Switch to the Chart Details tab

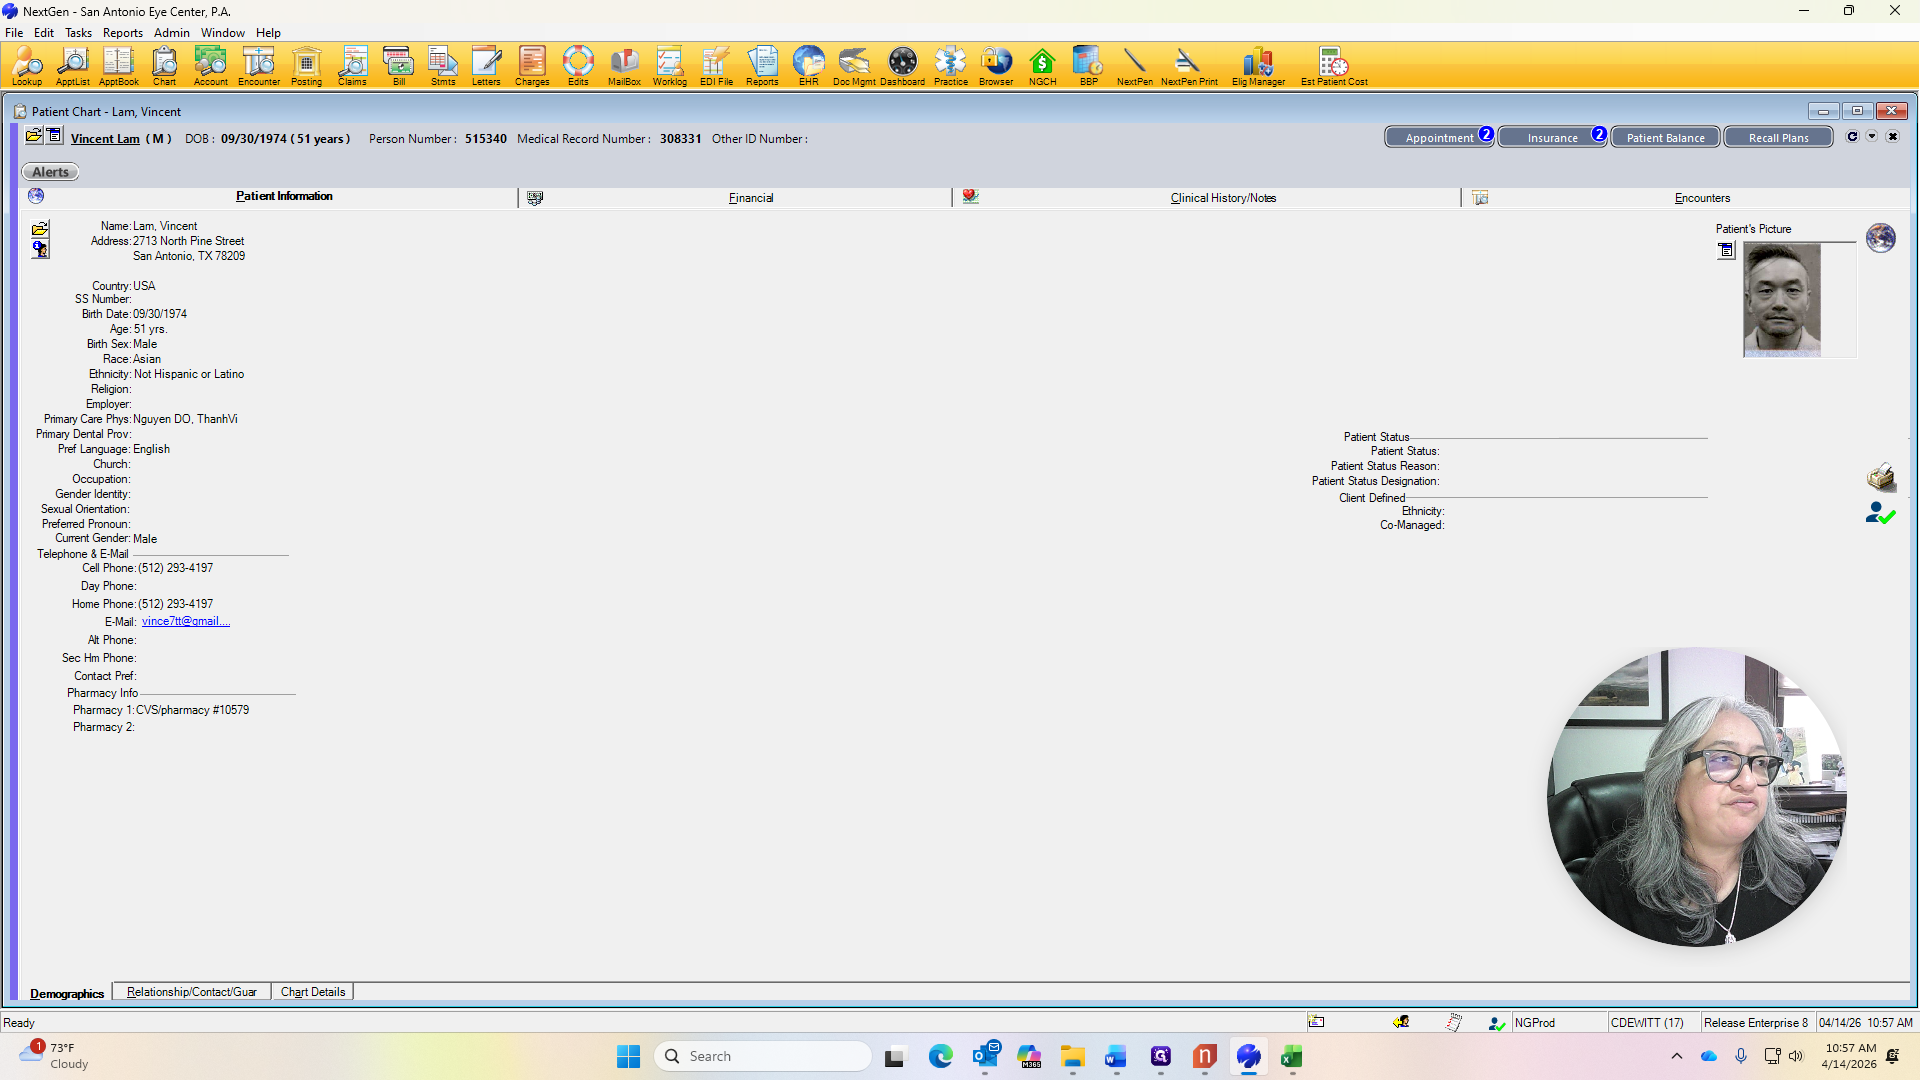312,992
